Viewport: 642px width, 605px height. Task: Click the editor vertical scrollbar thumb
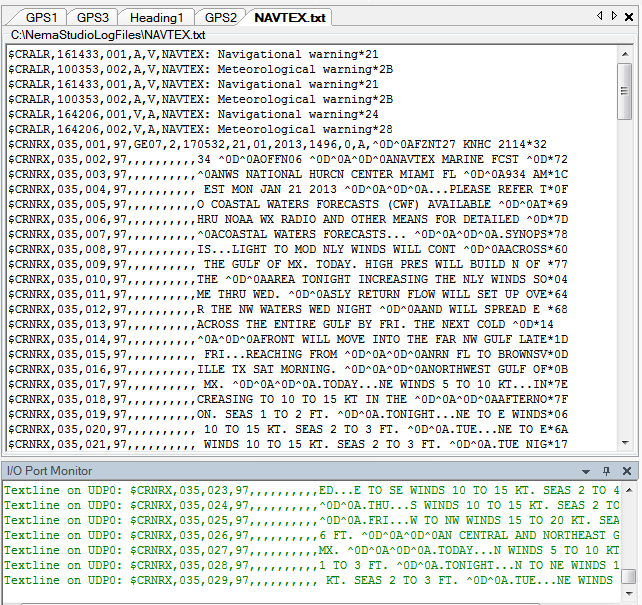click(625, 100)
